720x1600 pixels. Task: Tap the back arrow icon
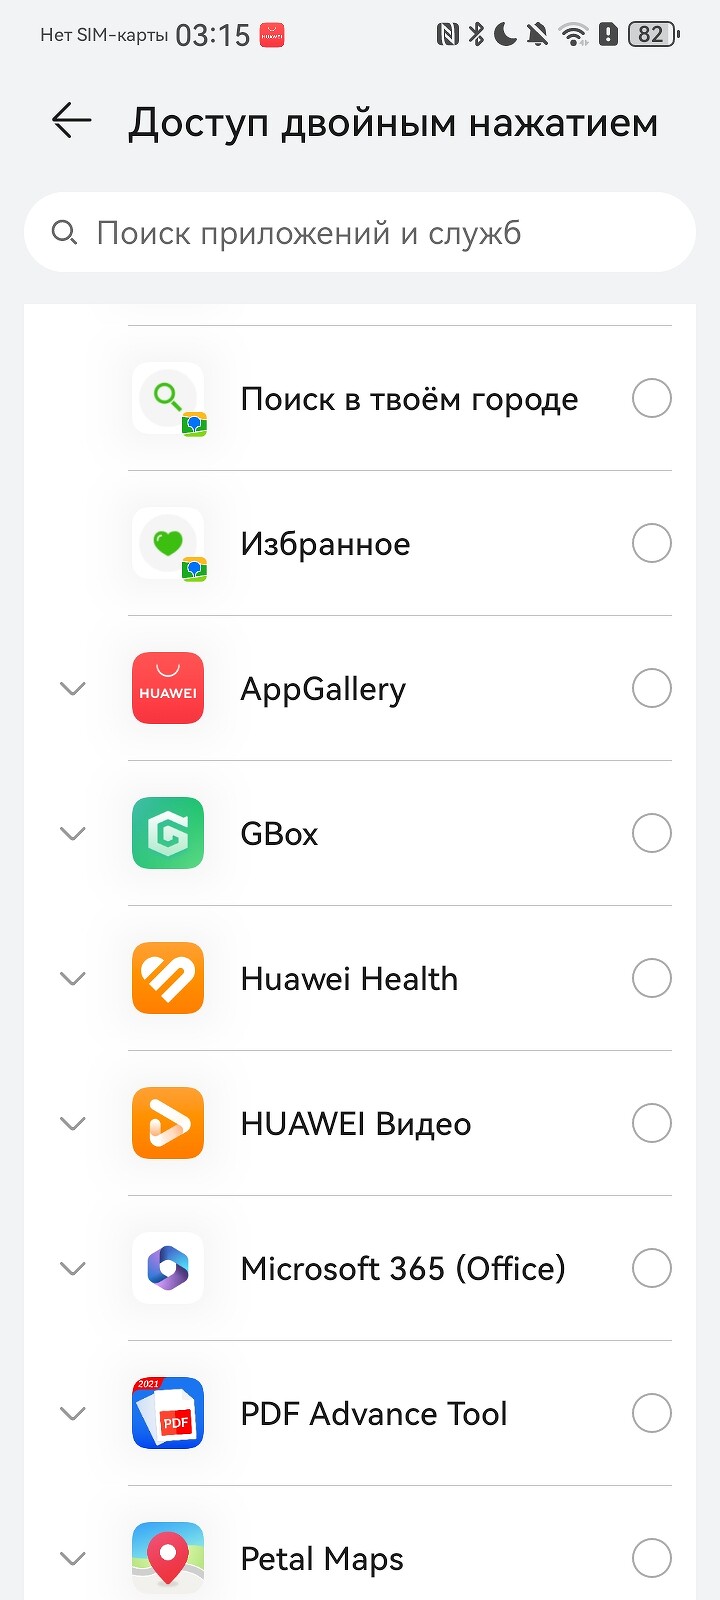(x=72, y=122)
